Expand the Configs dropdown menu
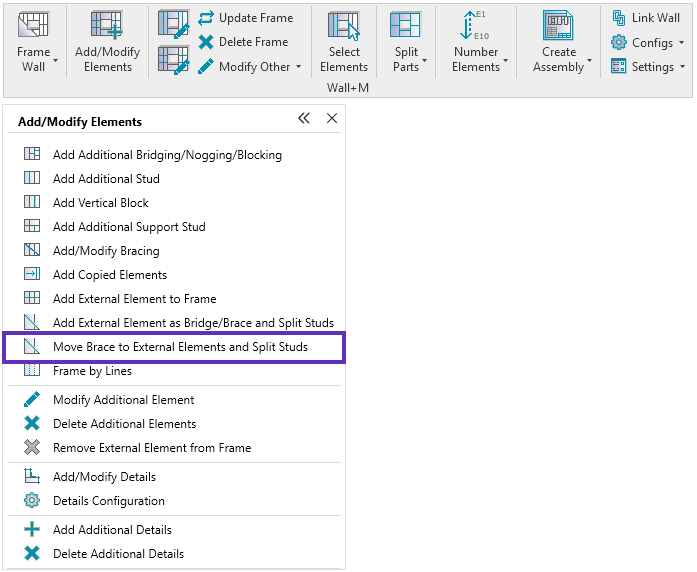 tap(682, 43)
